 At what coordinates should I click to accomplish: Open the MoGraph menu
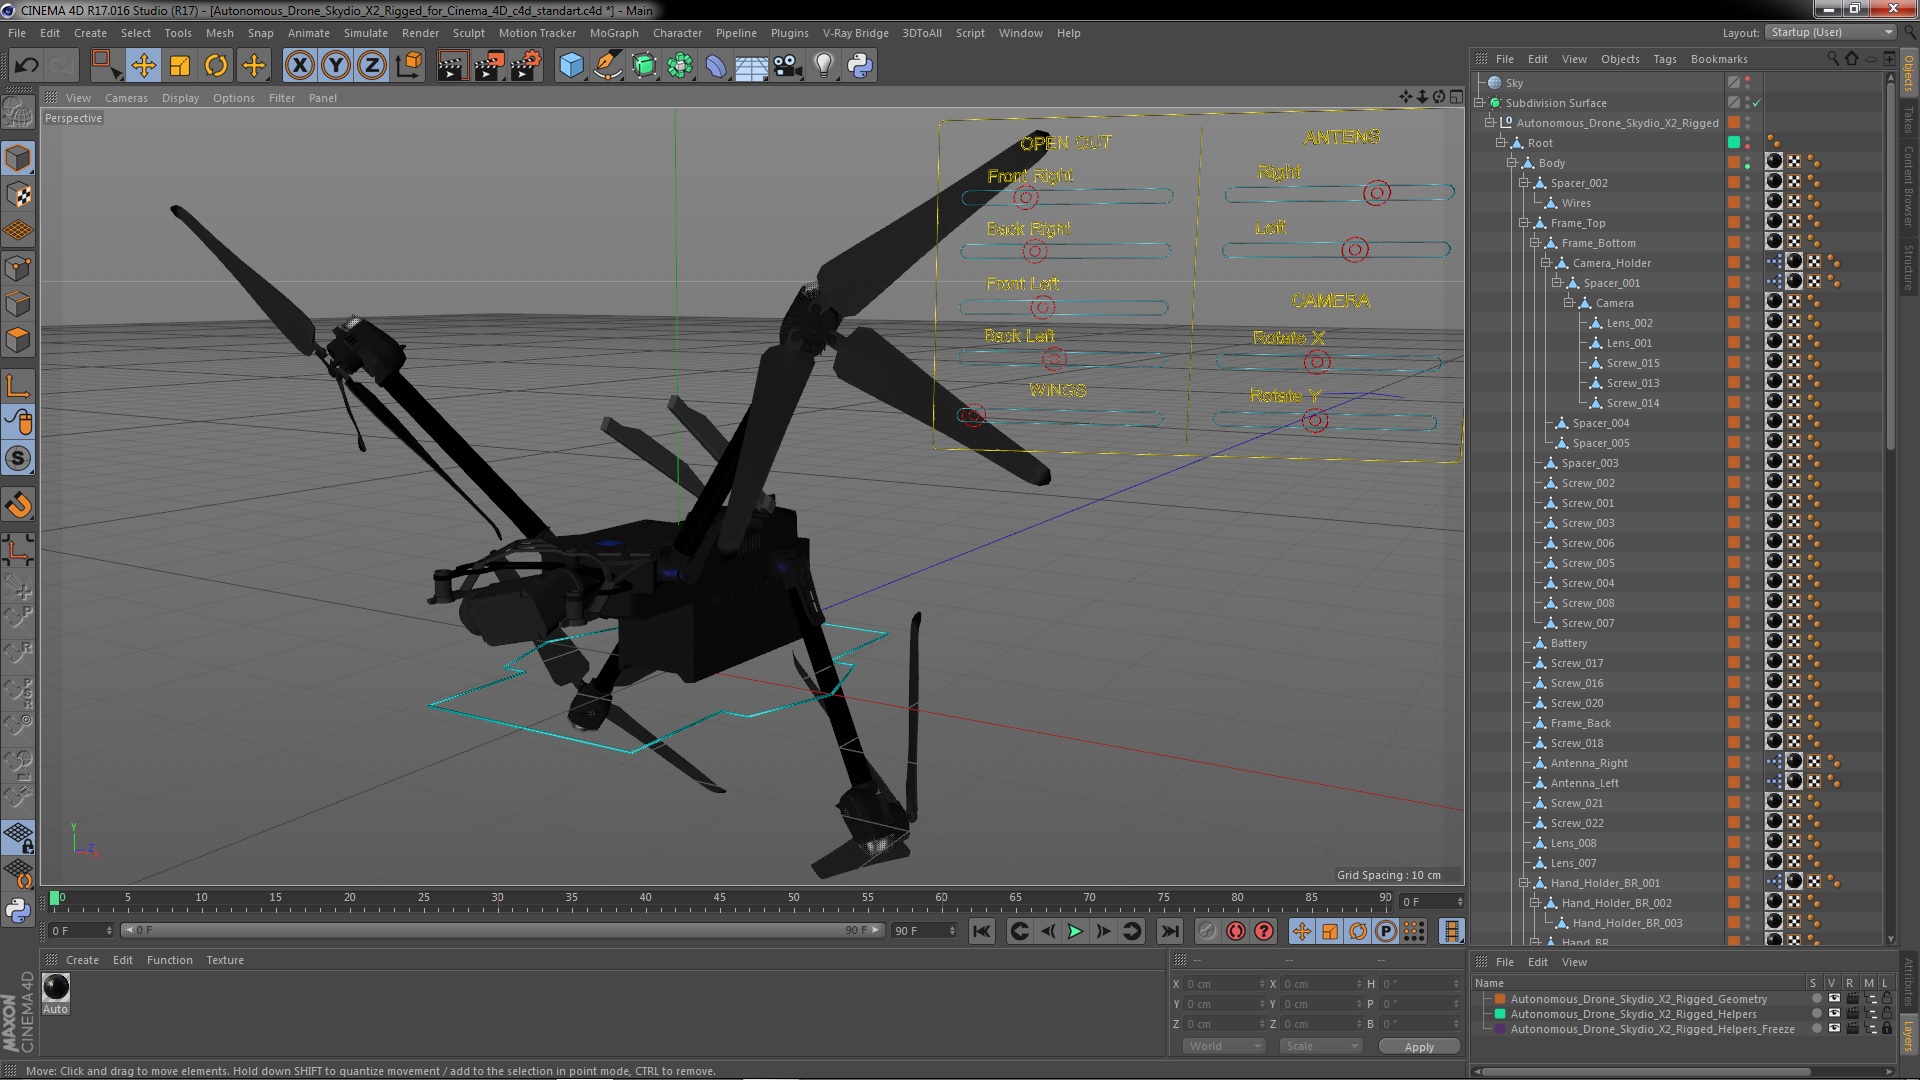coord(613,33)
